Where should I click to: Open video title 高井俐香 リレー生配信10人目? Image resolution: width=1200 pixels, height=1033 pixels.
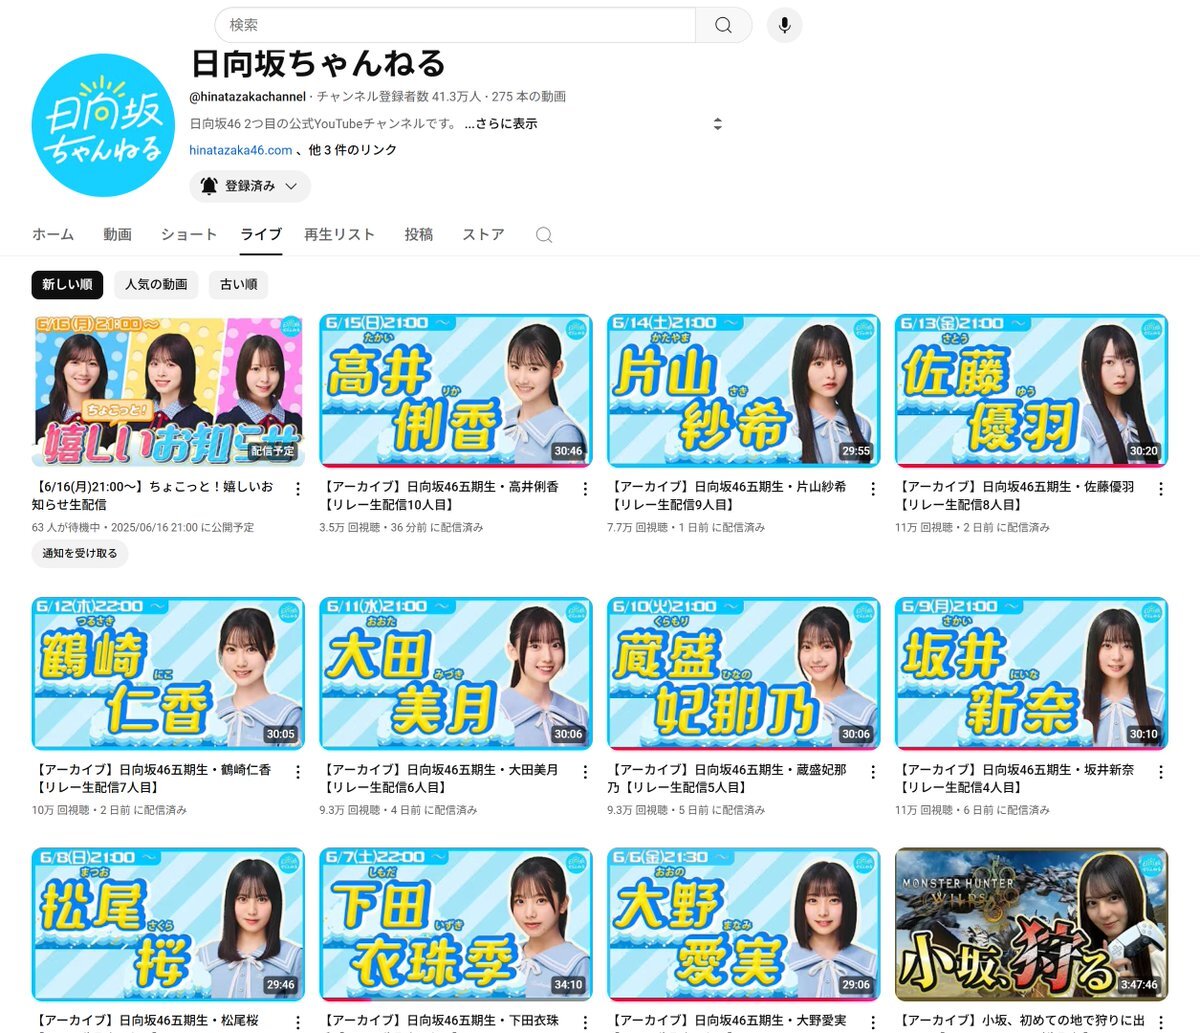439,496
